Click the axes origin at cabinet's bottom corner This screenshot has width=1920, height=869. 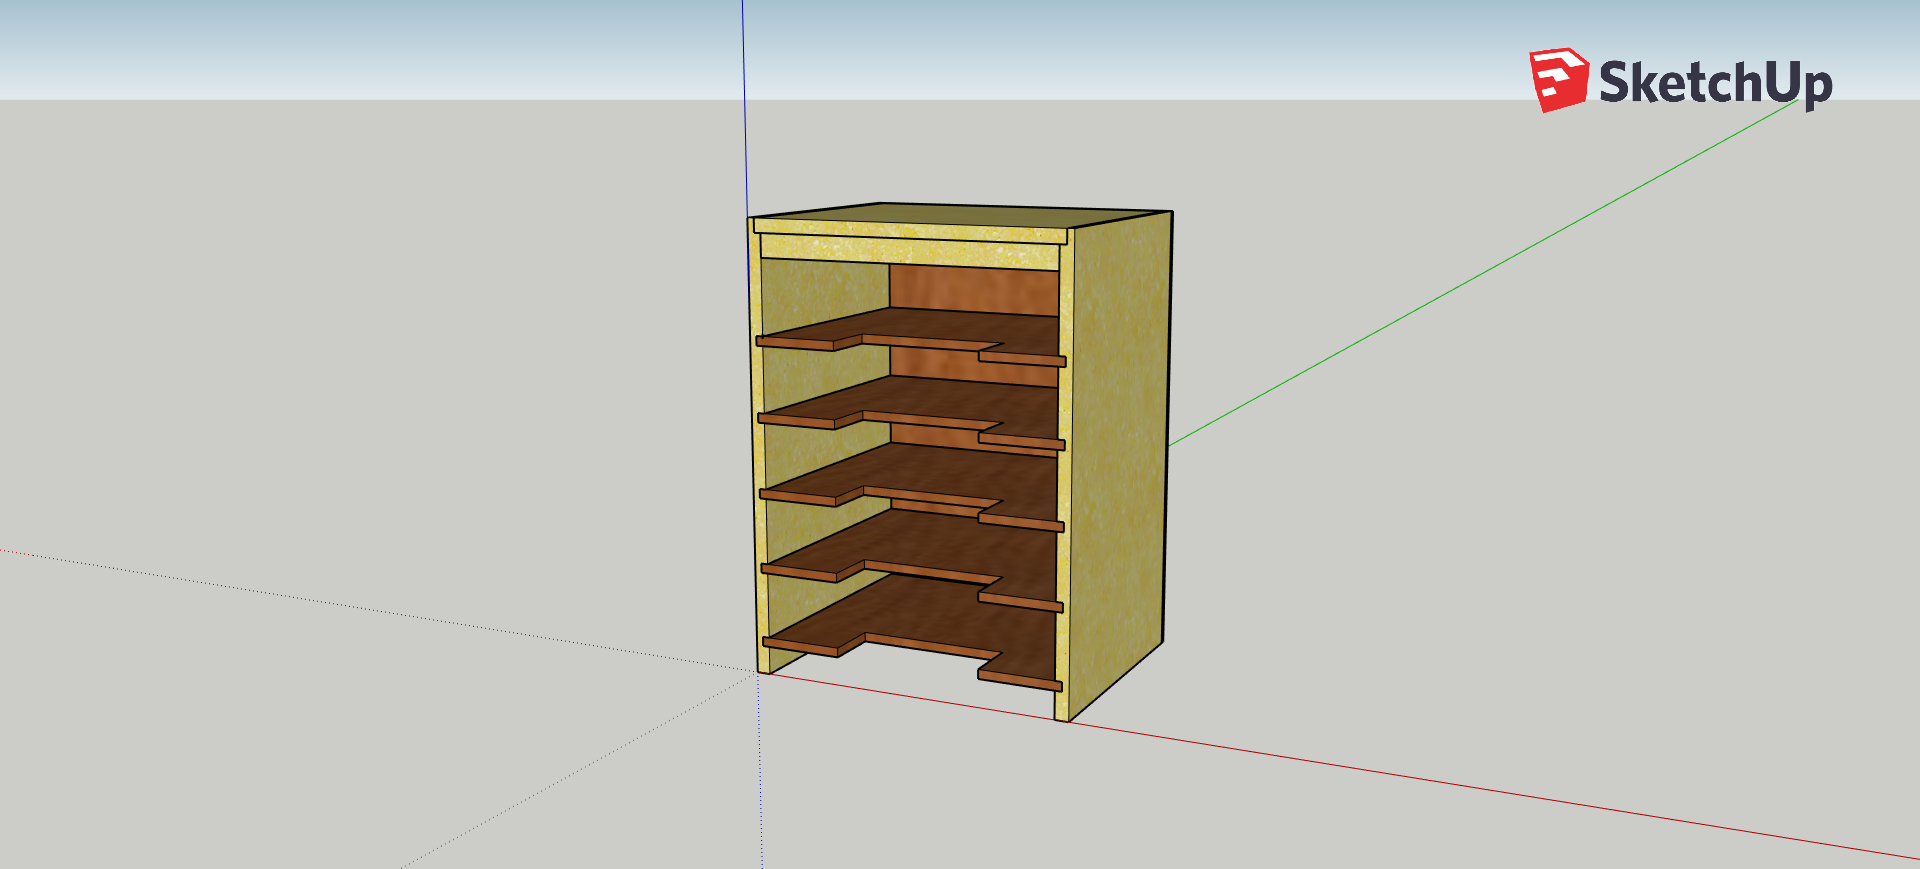pyautogui.click(x=759, y=672)
